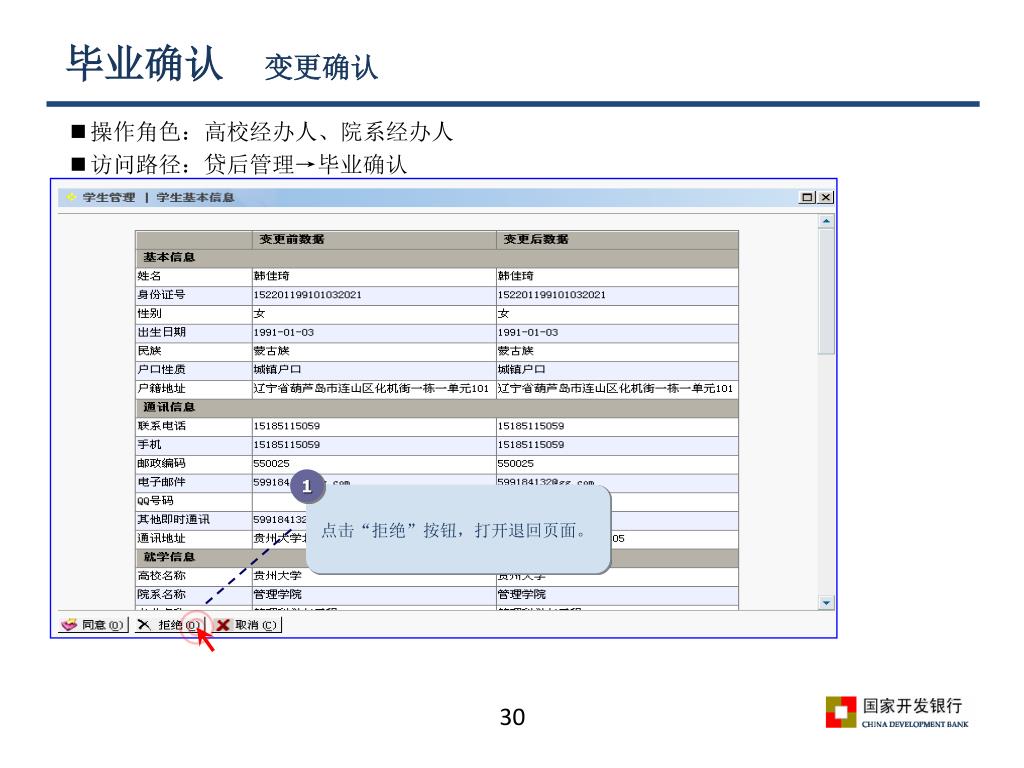The image size is (1024, 768).
Task: Click the 其他即时通讯 row label
Action: coord(173,519)
